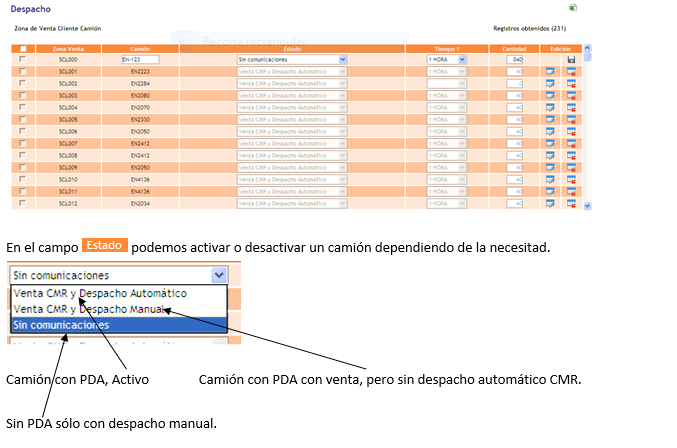Screen dimensions: 677x448
Task: Click the edit icon in row SCL001
Action: (x=550, y=72)
